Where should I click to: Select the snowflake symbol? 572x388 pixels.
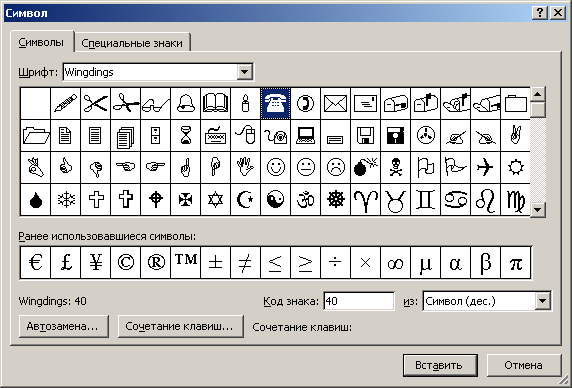point(65,200)
